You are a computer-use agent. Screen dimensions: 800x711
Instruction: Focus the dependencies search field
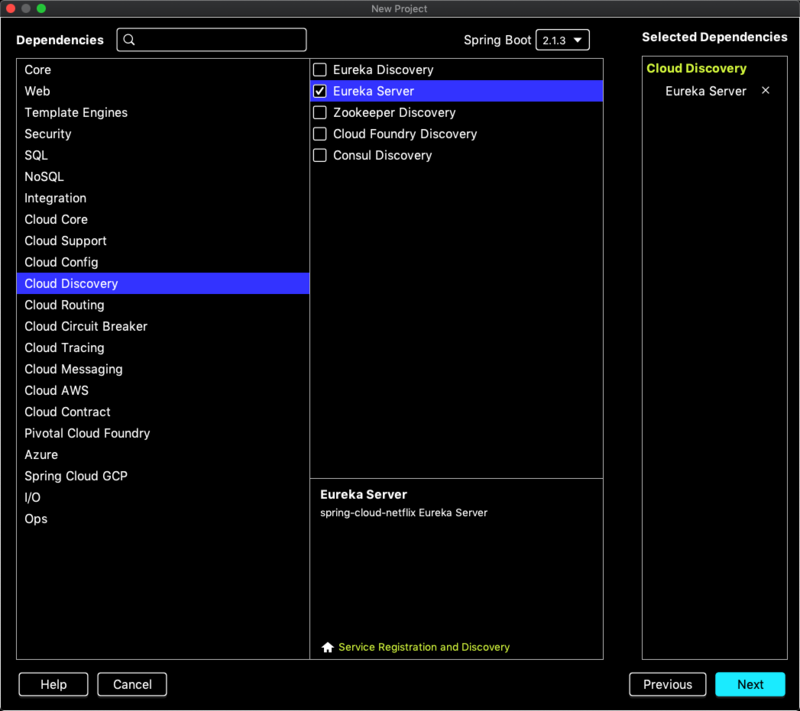[220, 40]
